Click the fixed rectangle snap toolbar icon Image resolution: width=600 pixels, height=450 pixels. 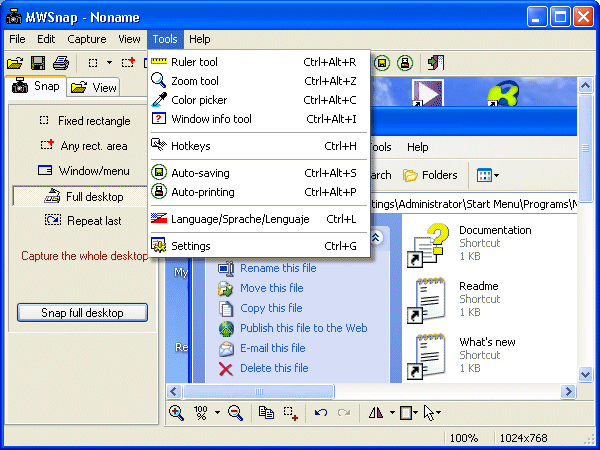[x=93, y=63]
